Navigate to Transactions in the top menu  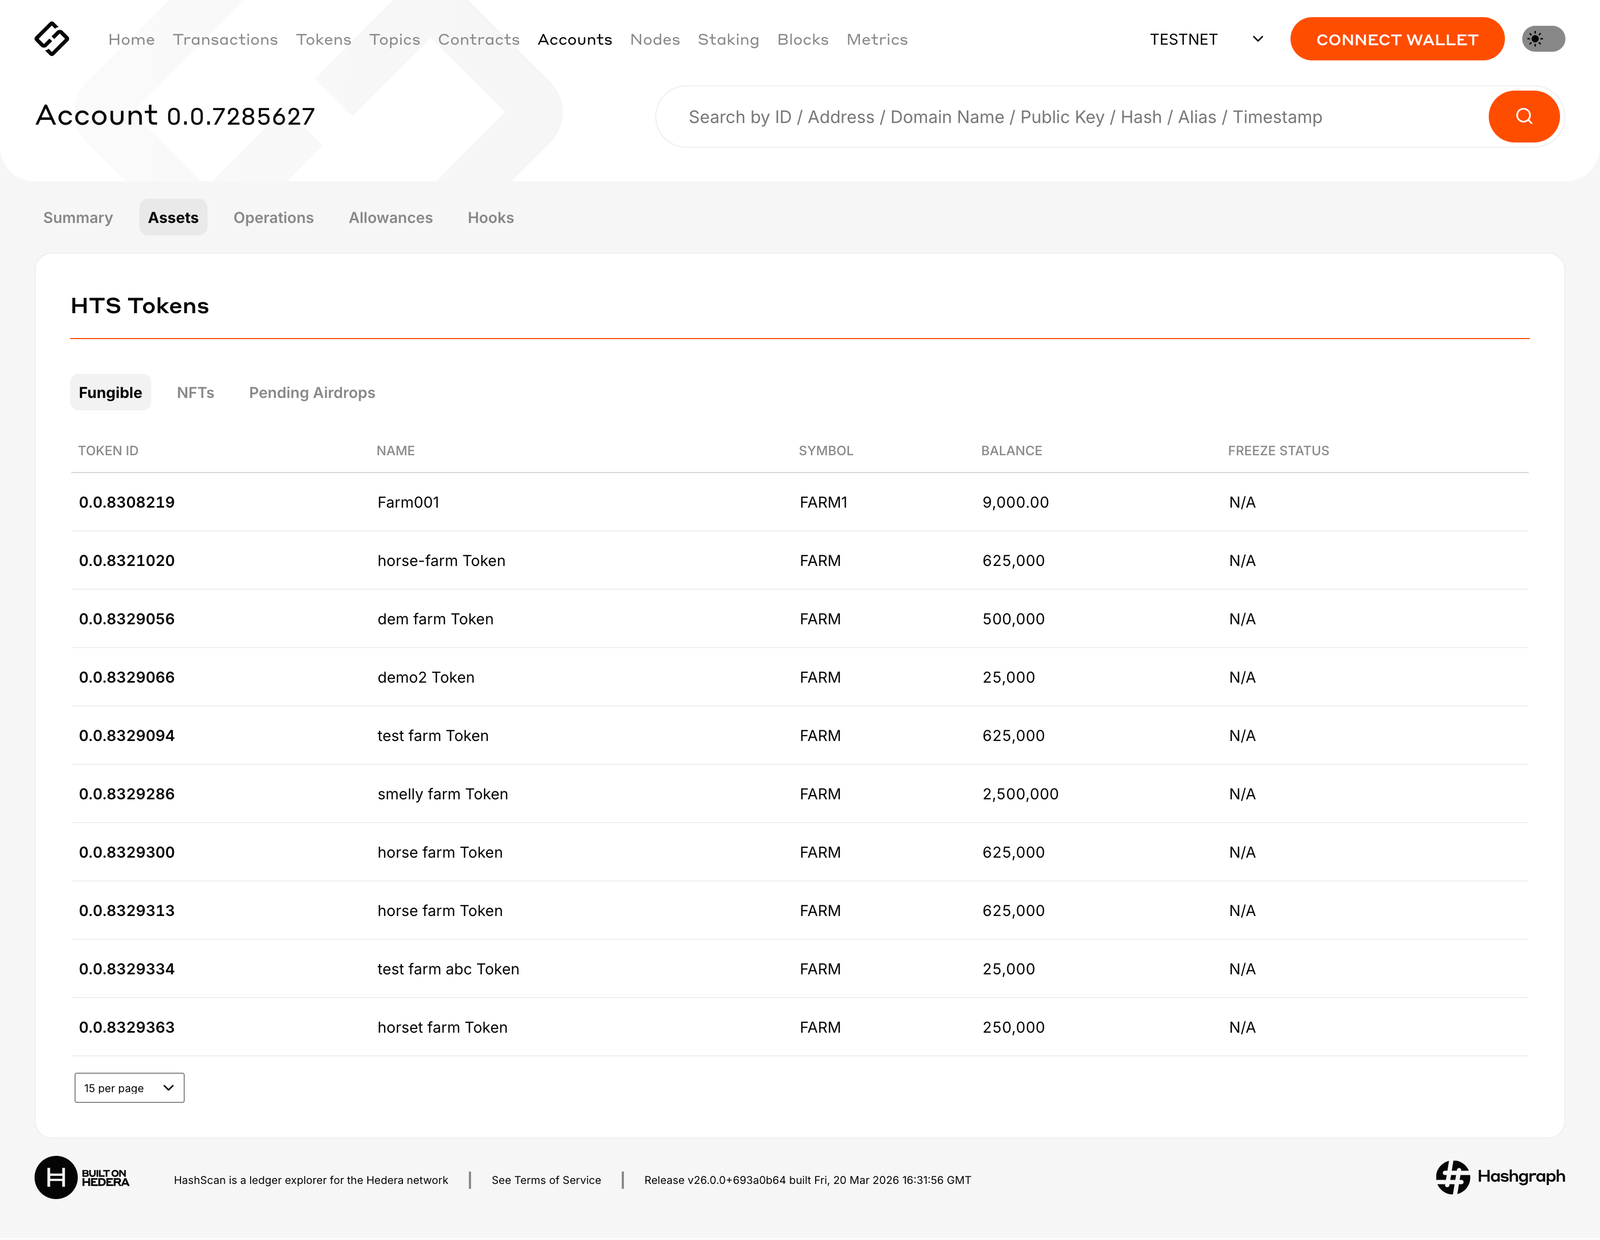pos(225,40)
